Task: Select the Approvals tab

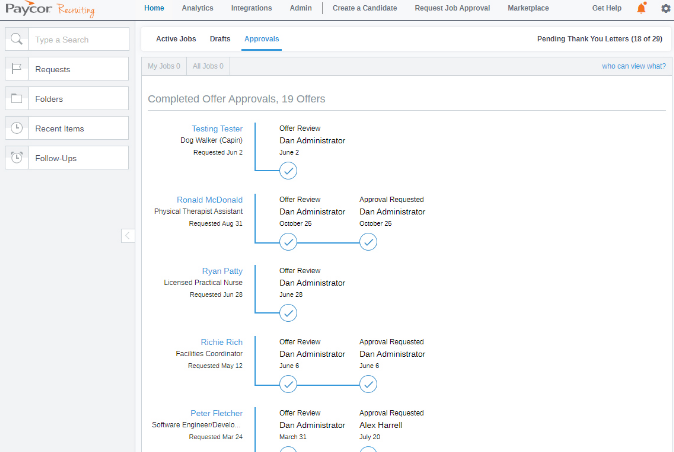Action: click(x=262, y=39)
